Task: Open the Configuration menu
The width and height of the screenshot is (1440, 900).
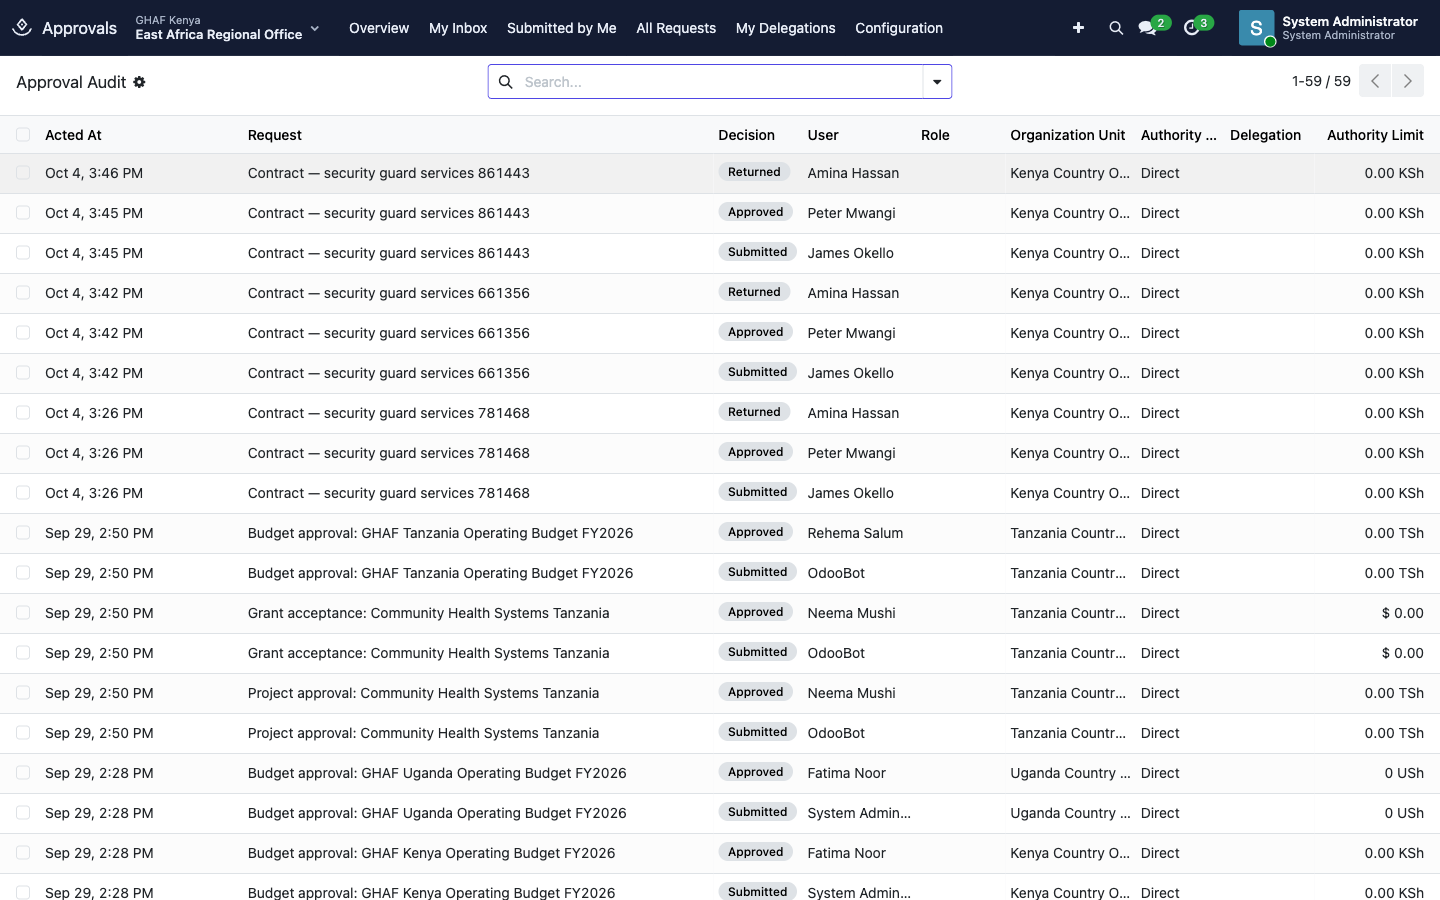Action: (x=899, y=28)
